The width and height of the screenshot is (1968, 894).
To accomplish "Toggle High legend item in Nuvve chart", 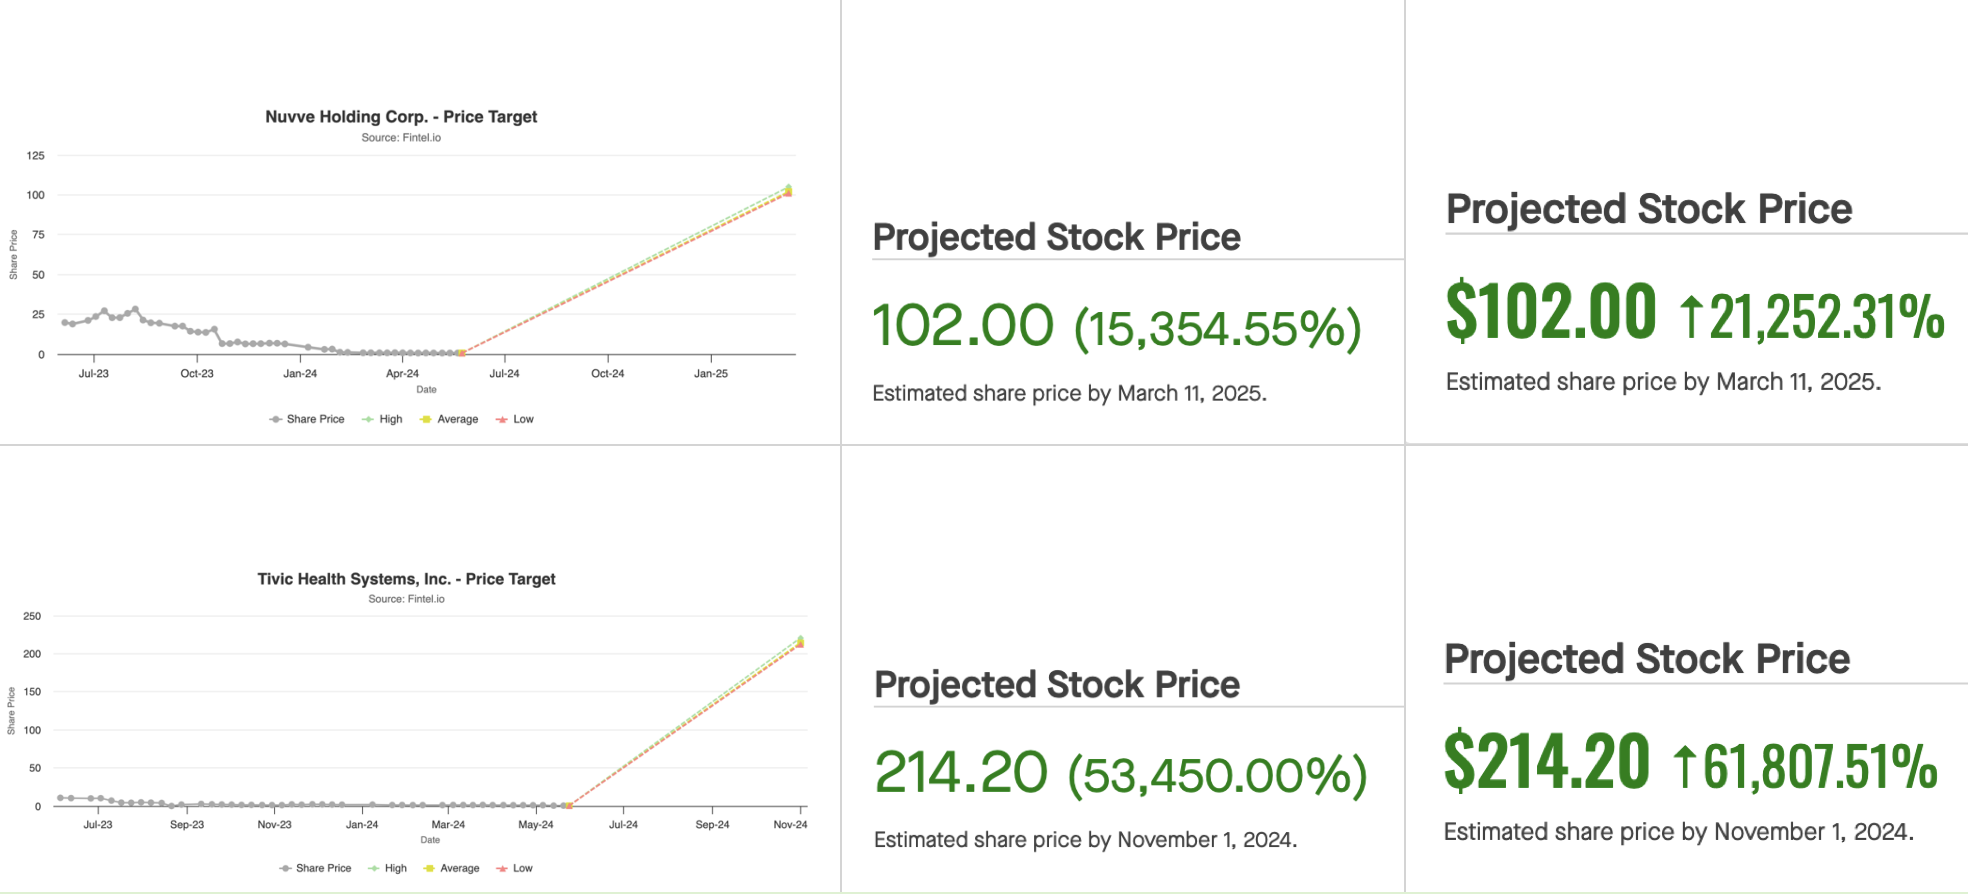I will click(x=382, y=419).
